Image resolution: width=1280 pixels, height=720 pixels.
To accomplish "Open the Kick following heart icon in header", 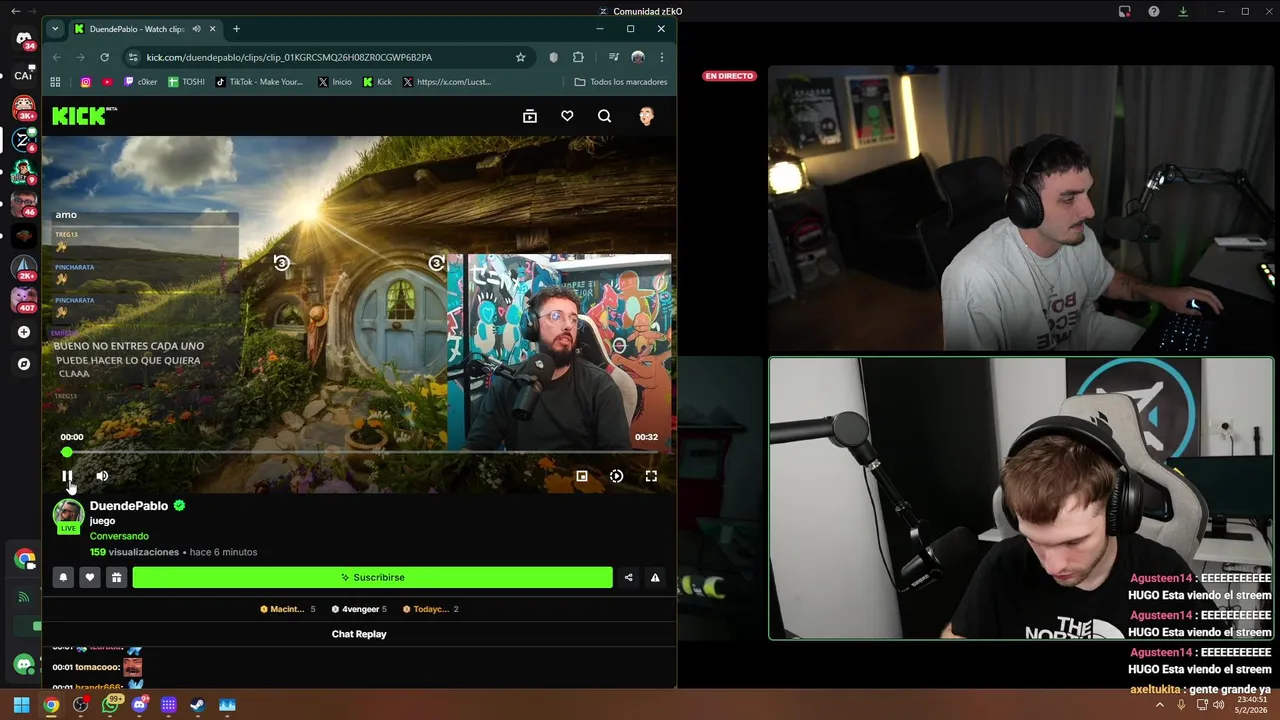I will tap(567, 116).
